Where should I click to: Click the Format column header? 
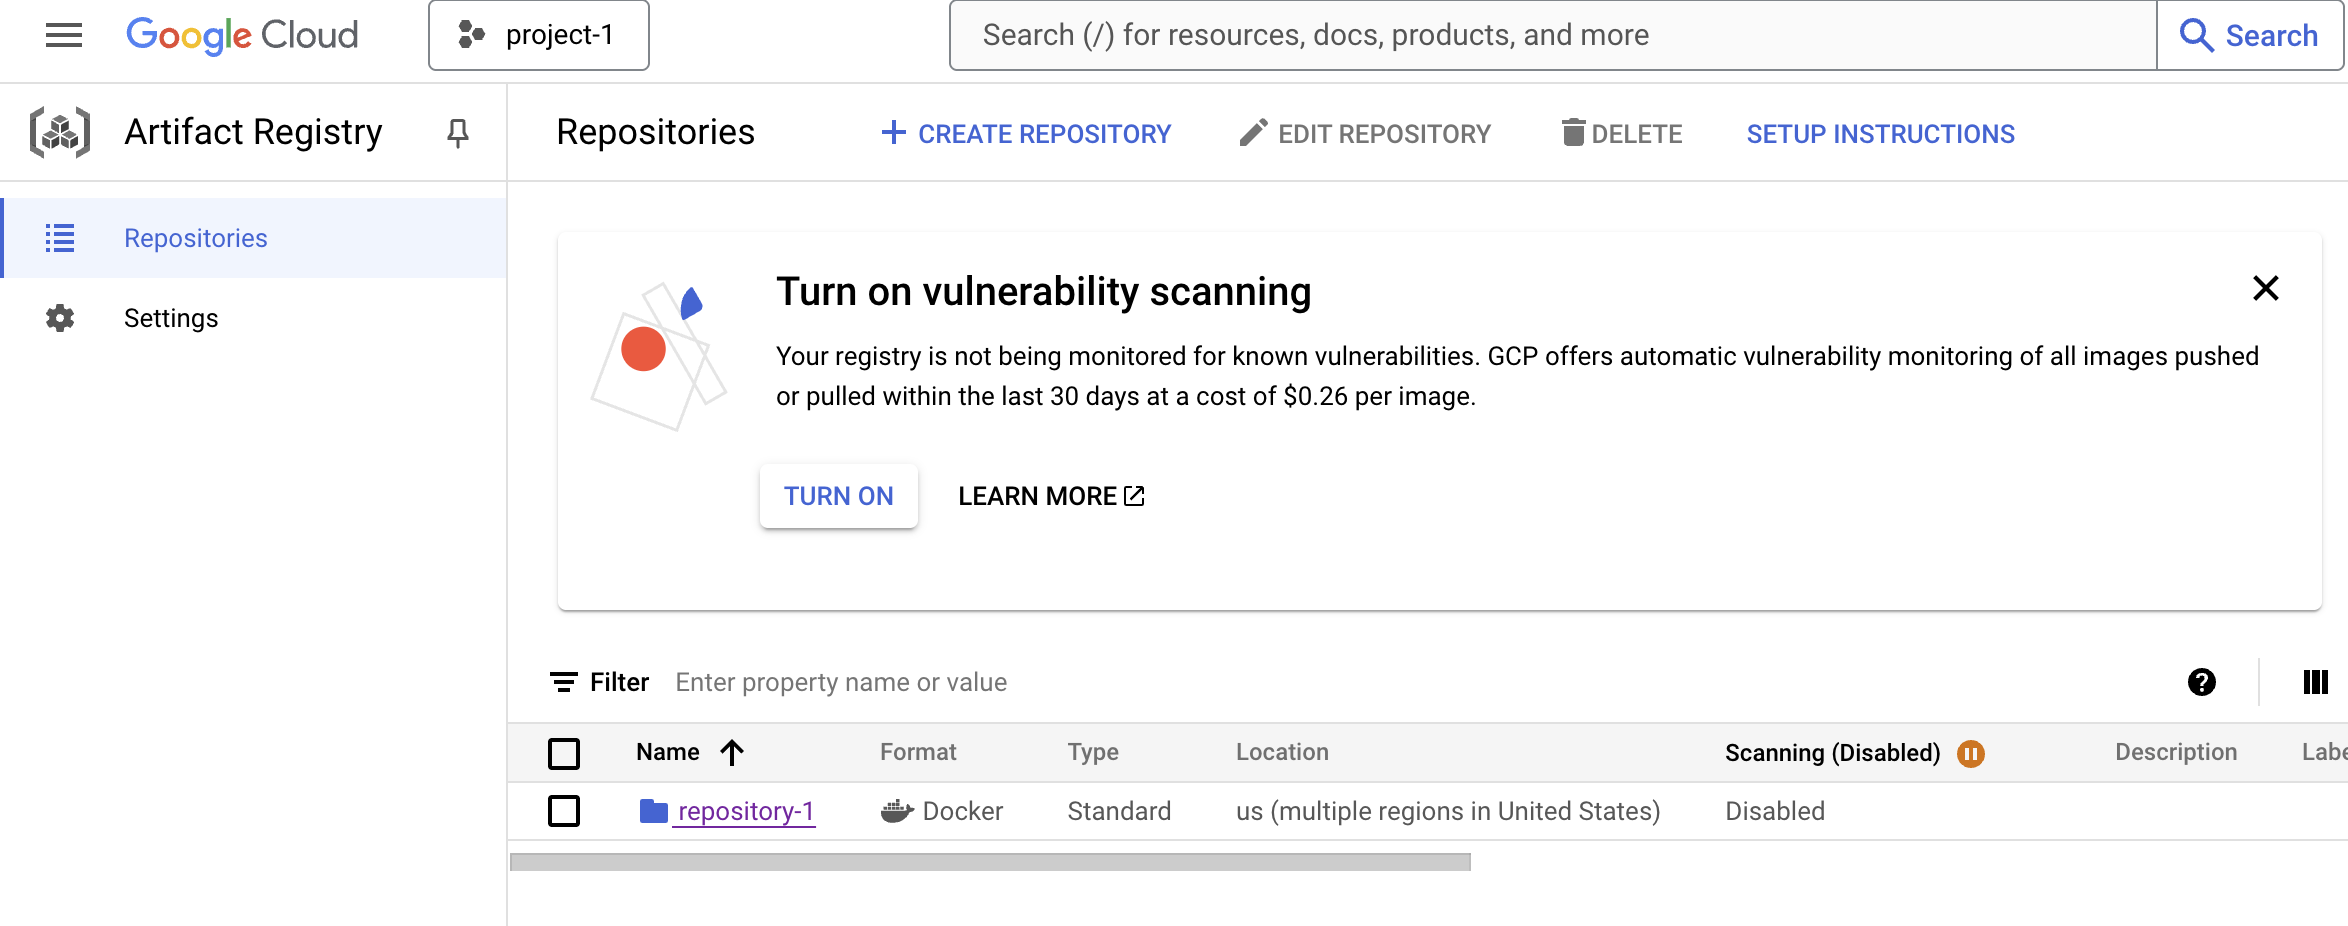(x=918, y=752)
